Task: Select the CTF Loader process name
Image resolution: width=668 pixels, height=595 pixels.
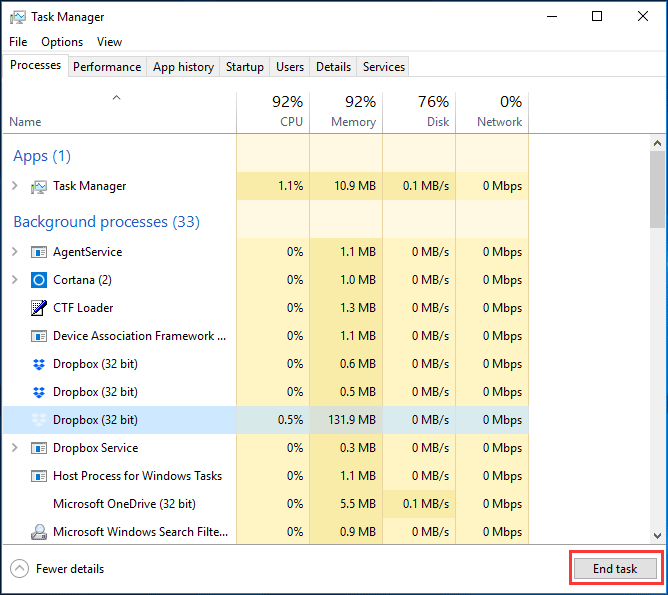Action: pyautogui.click(x=83, y=308)
